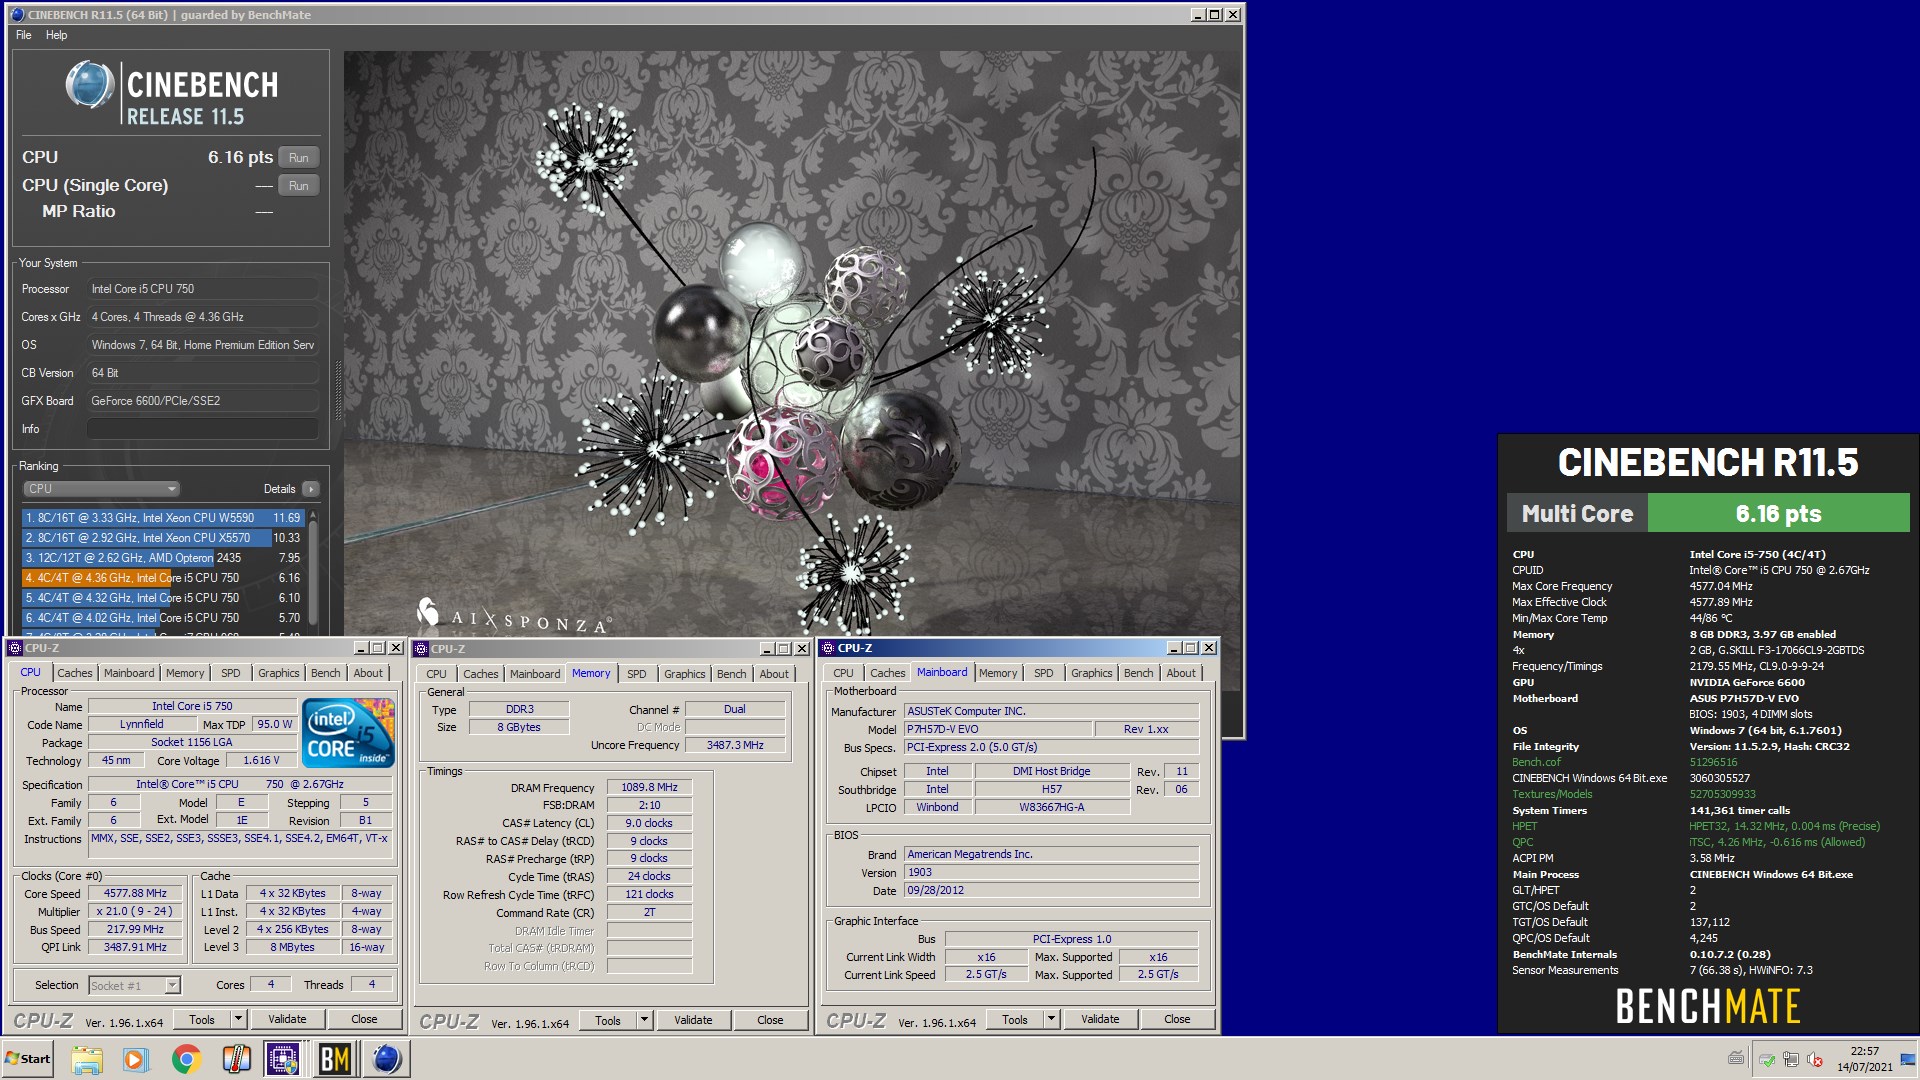
Task: Open the on-screen keyboard tray icon
Action: point(1736,1059)
